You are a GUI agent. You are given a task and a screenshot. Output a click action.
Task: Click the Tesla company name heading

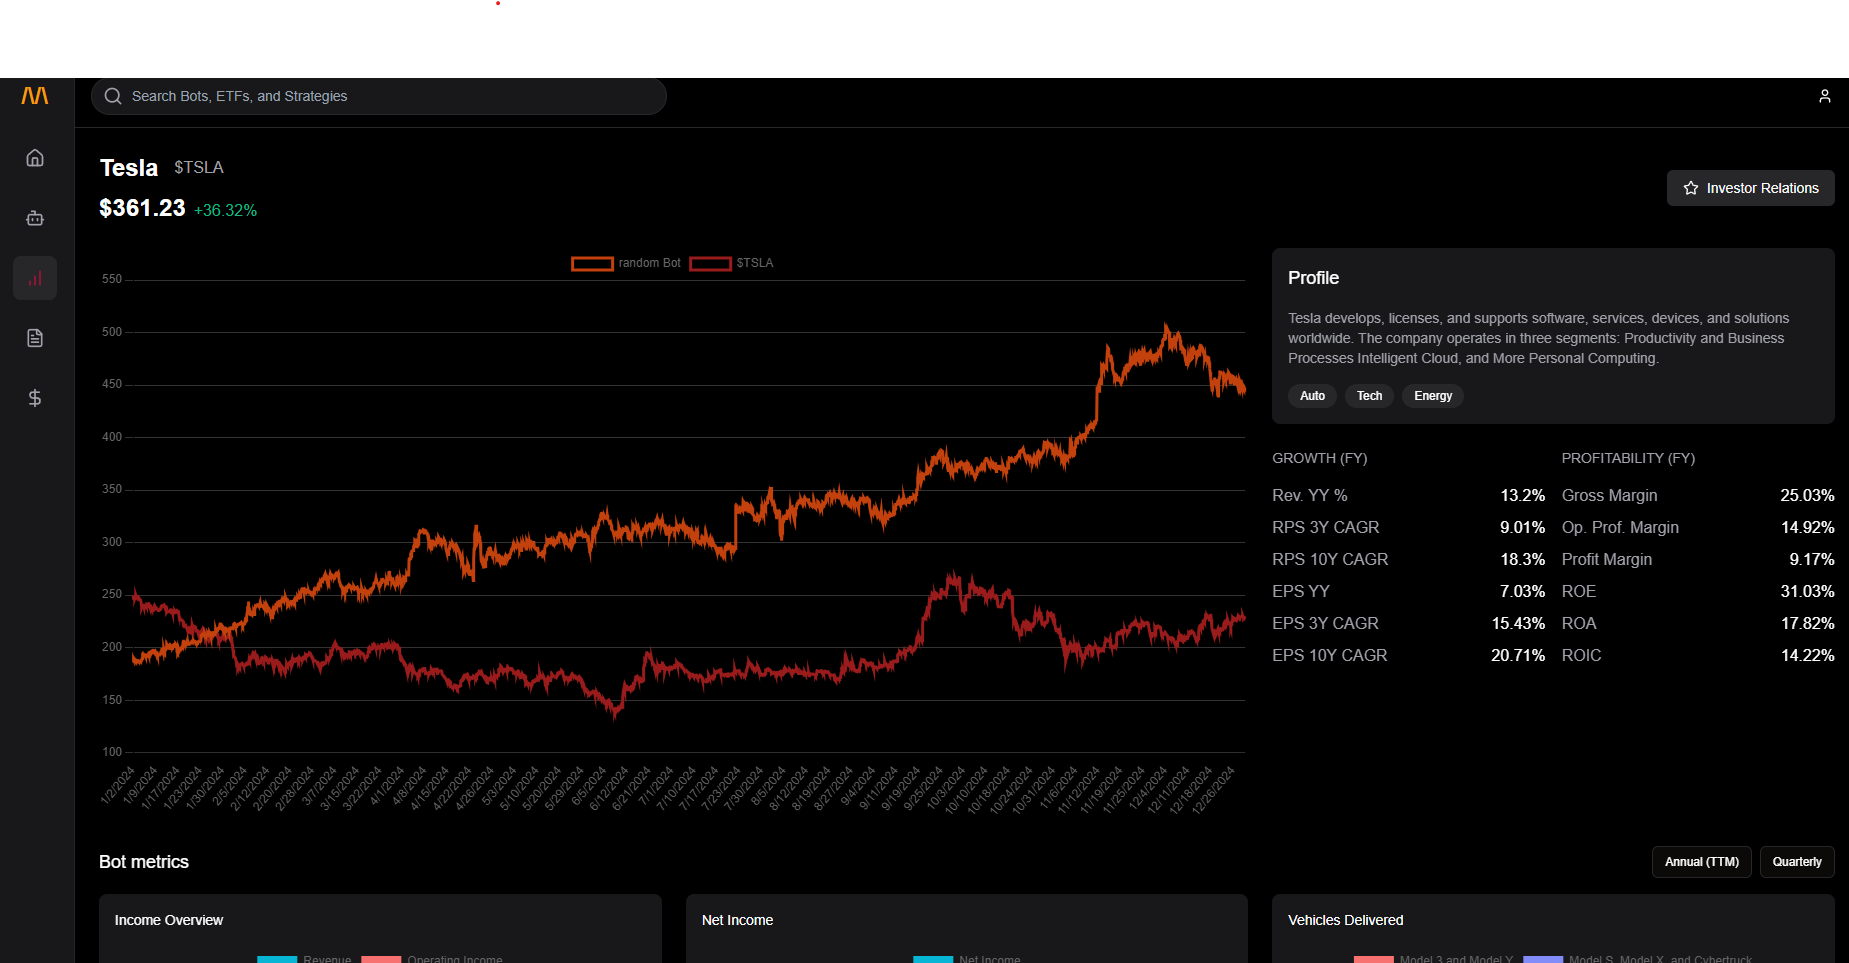point(129,168)
